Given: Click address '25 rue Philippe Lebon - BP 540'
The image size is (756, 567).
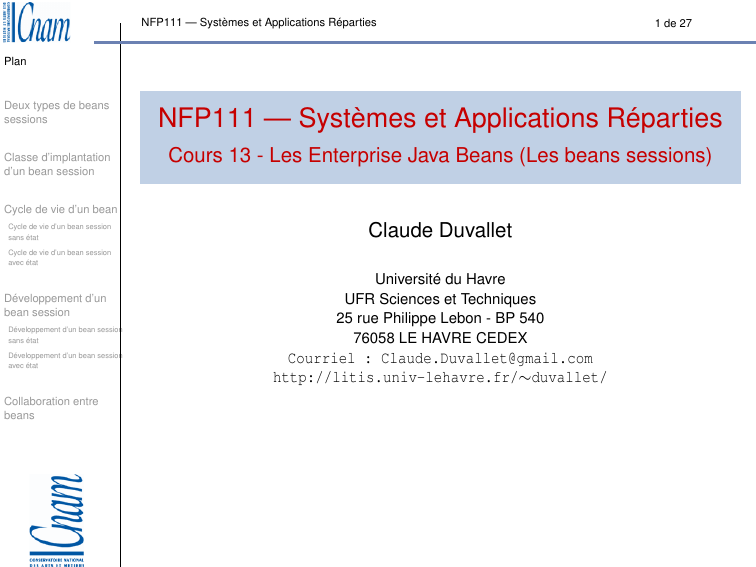Looking at the screenshot, I should point(440,318).
